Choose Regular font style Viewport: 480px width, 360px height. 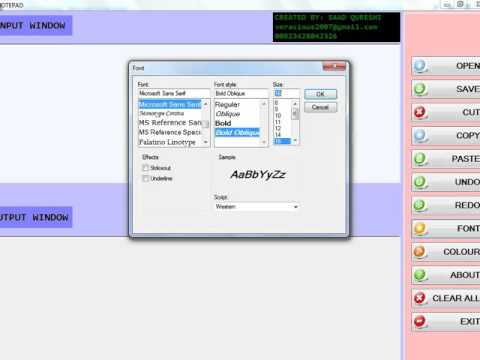pos(227,105)
